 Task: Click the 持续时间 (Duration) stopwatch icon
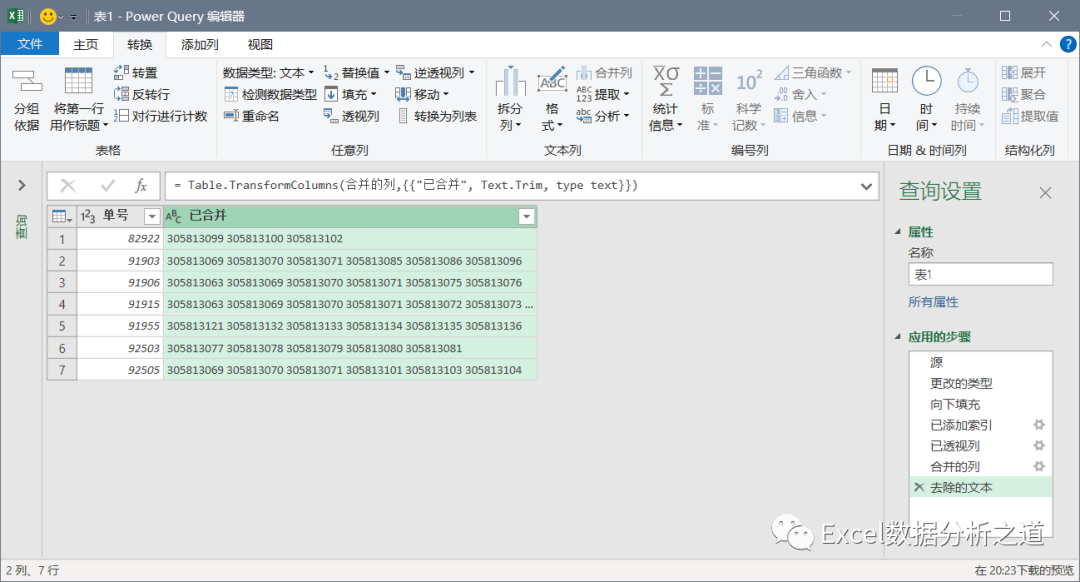coord(968,81)
